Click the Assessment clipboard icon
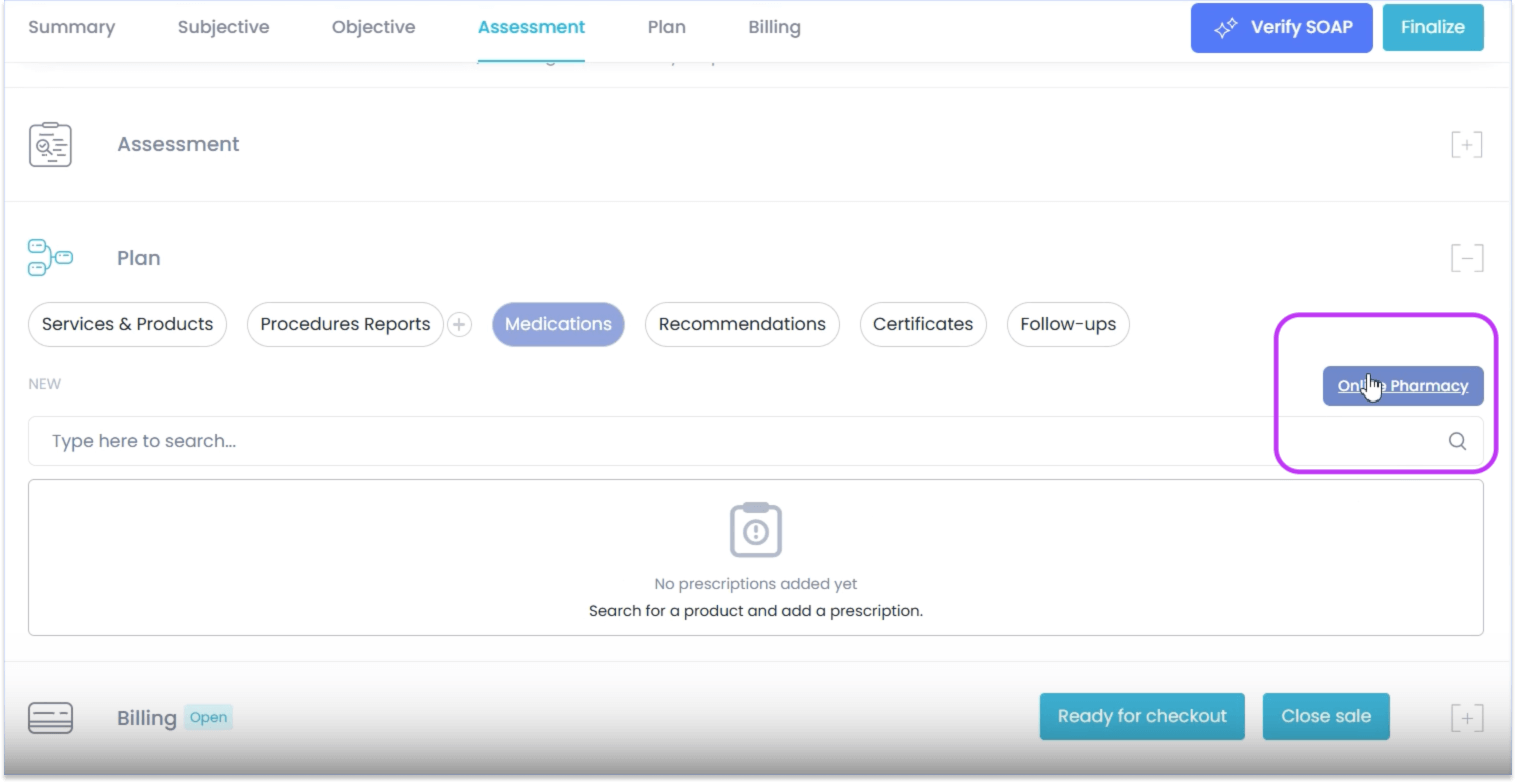This screenshot has width=1516, height=783. point(50,144)
